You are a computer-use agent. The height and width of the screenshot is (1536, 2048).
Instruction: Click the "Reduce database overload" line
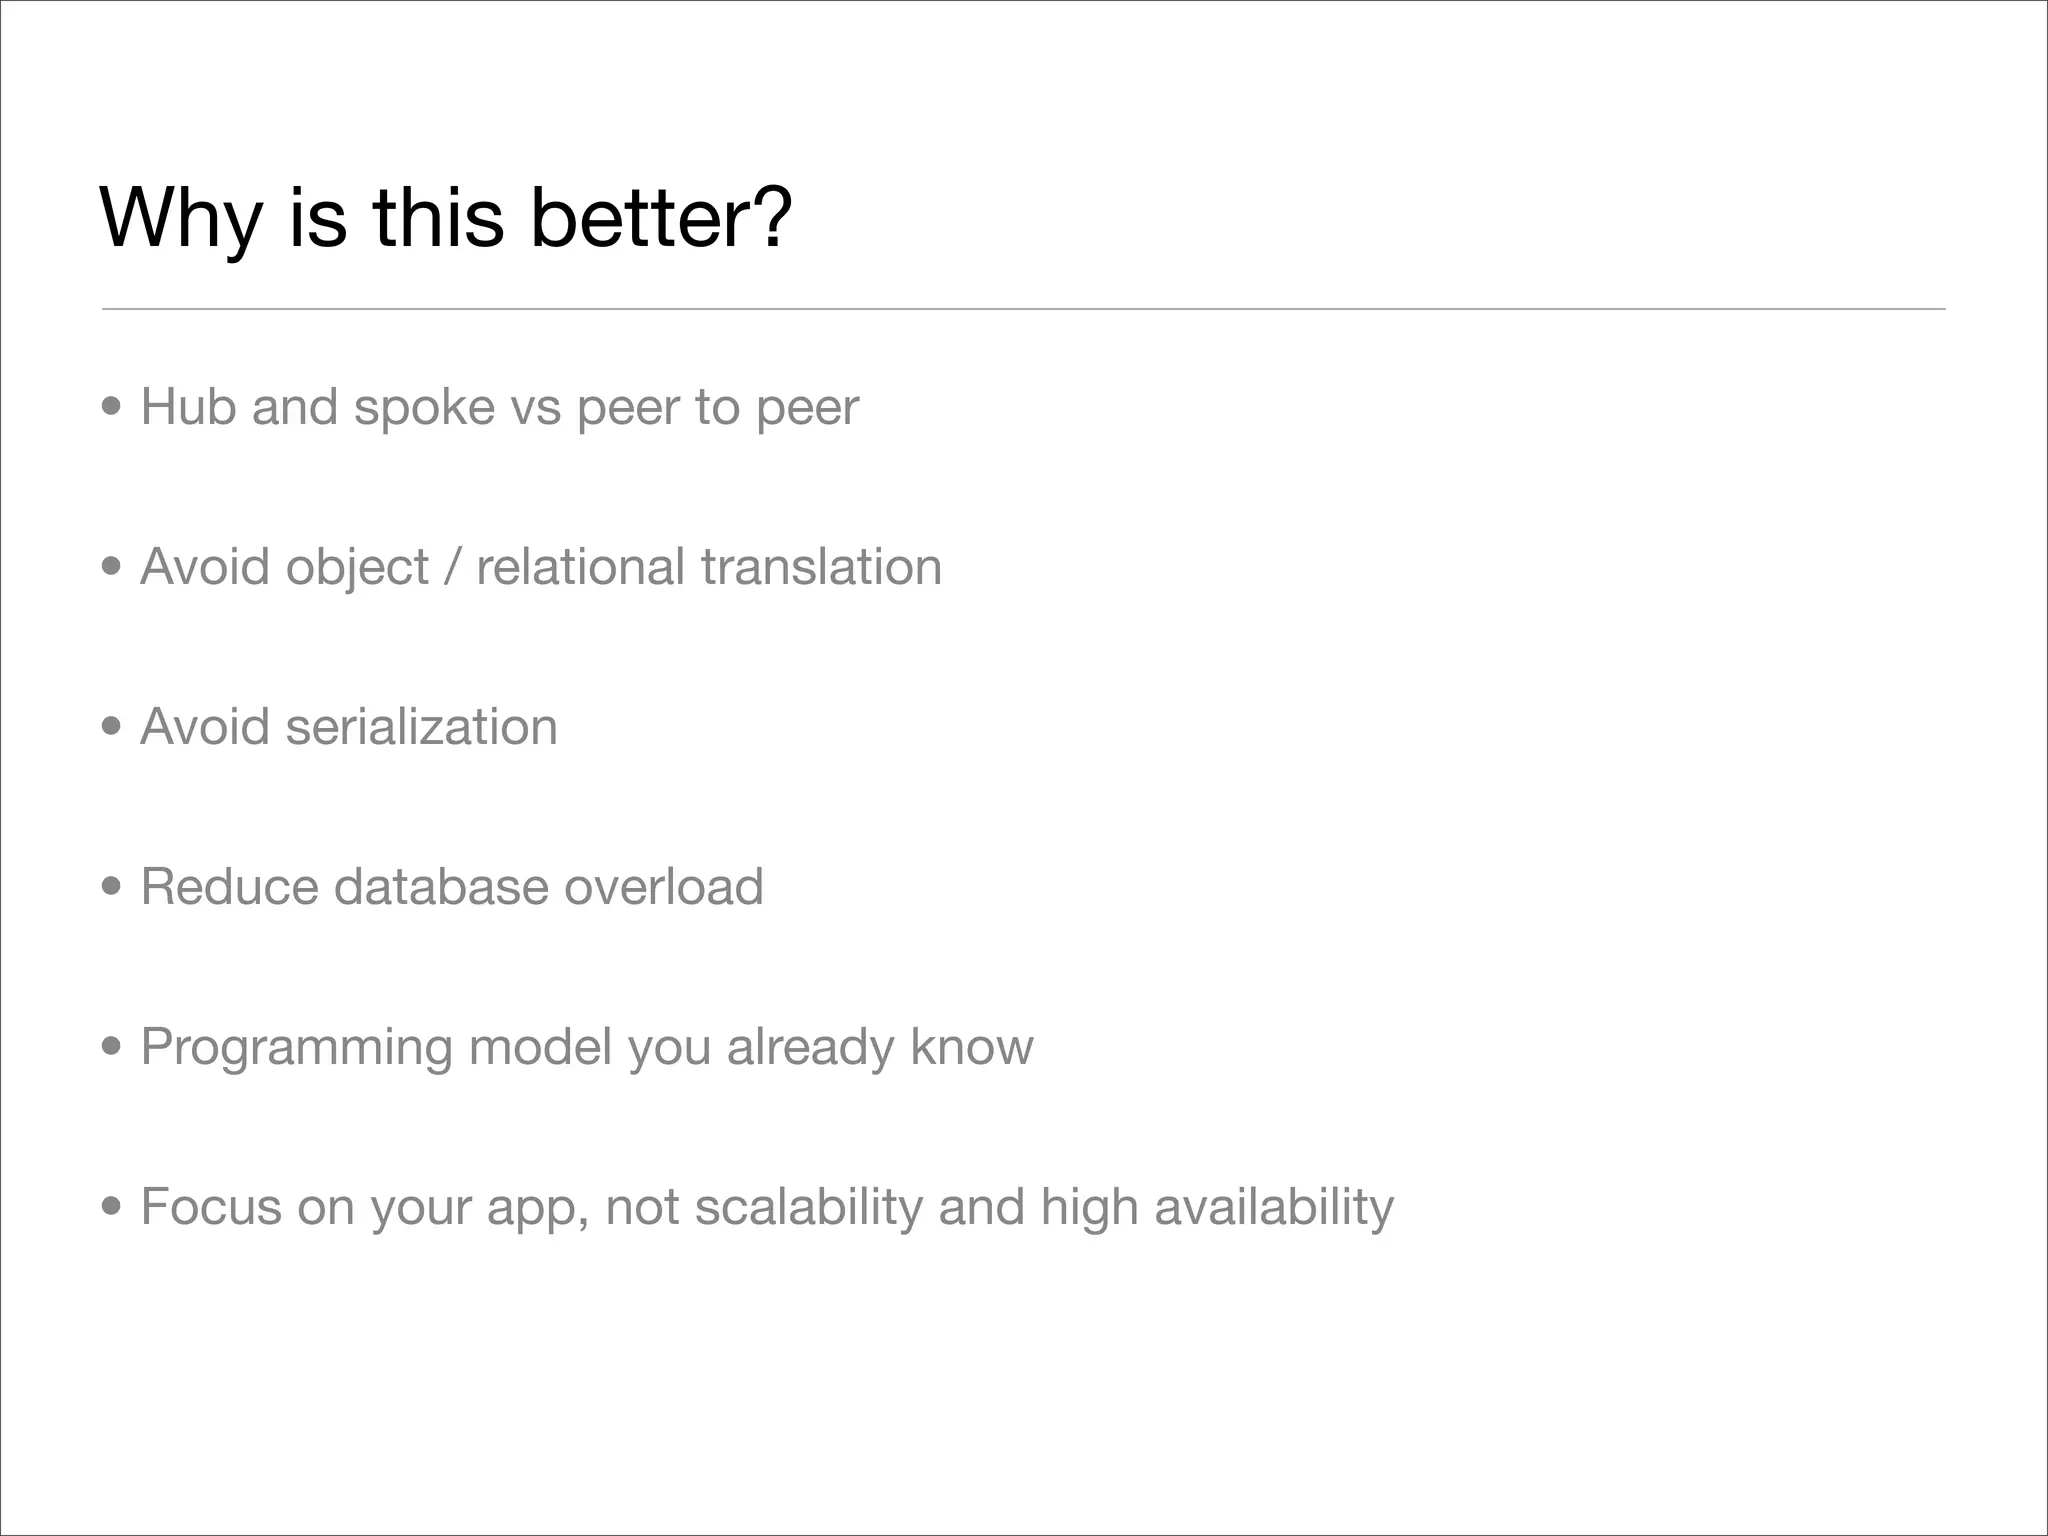click(451, 887)
